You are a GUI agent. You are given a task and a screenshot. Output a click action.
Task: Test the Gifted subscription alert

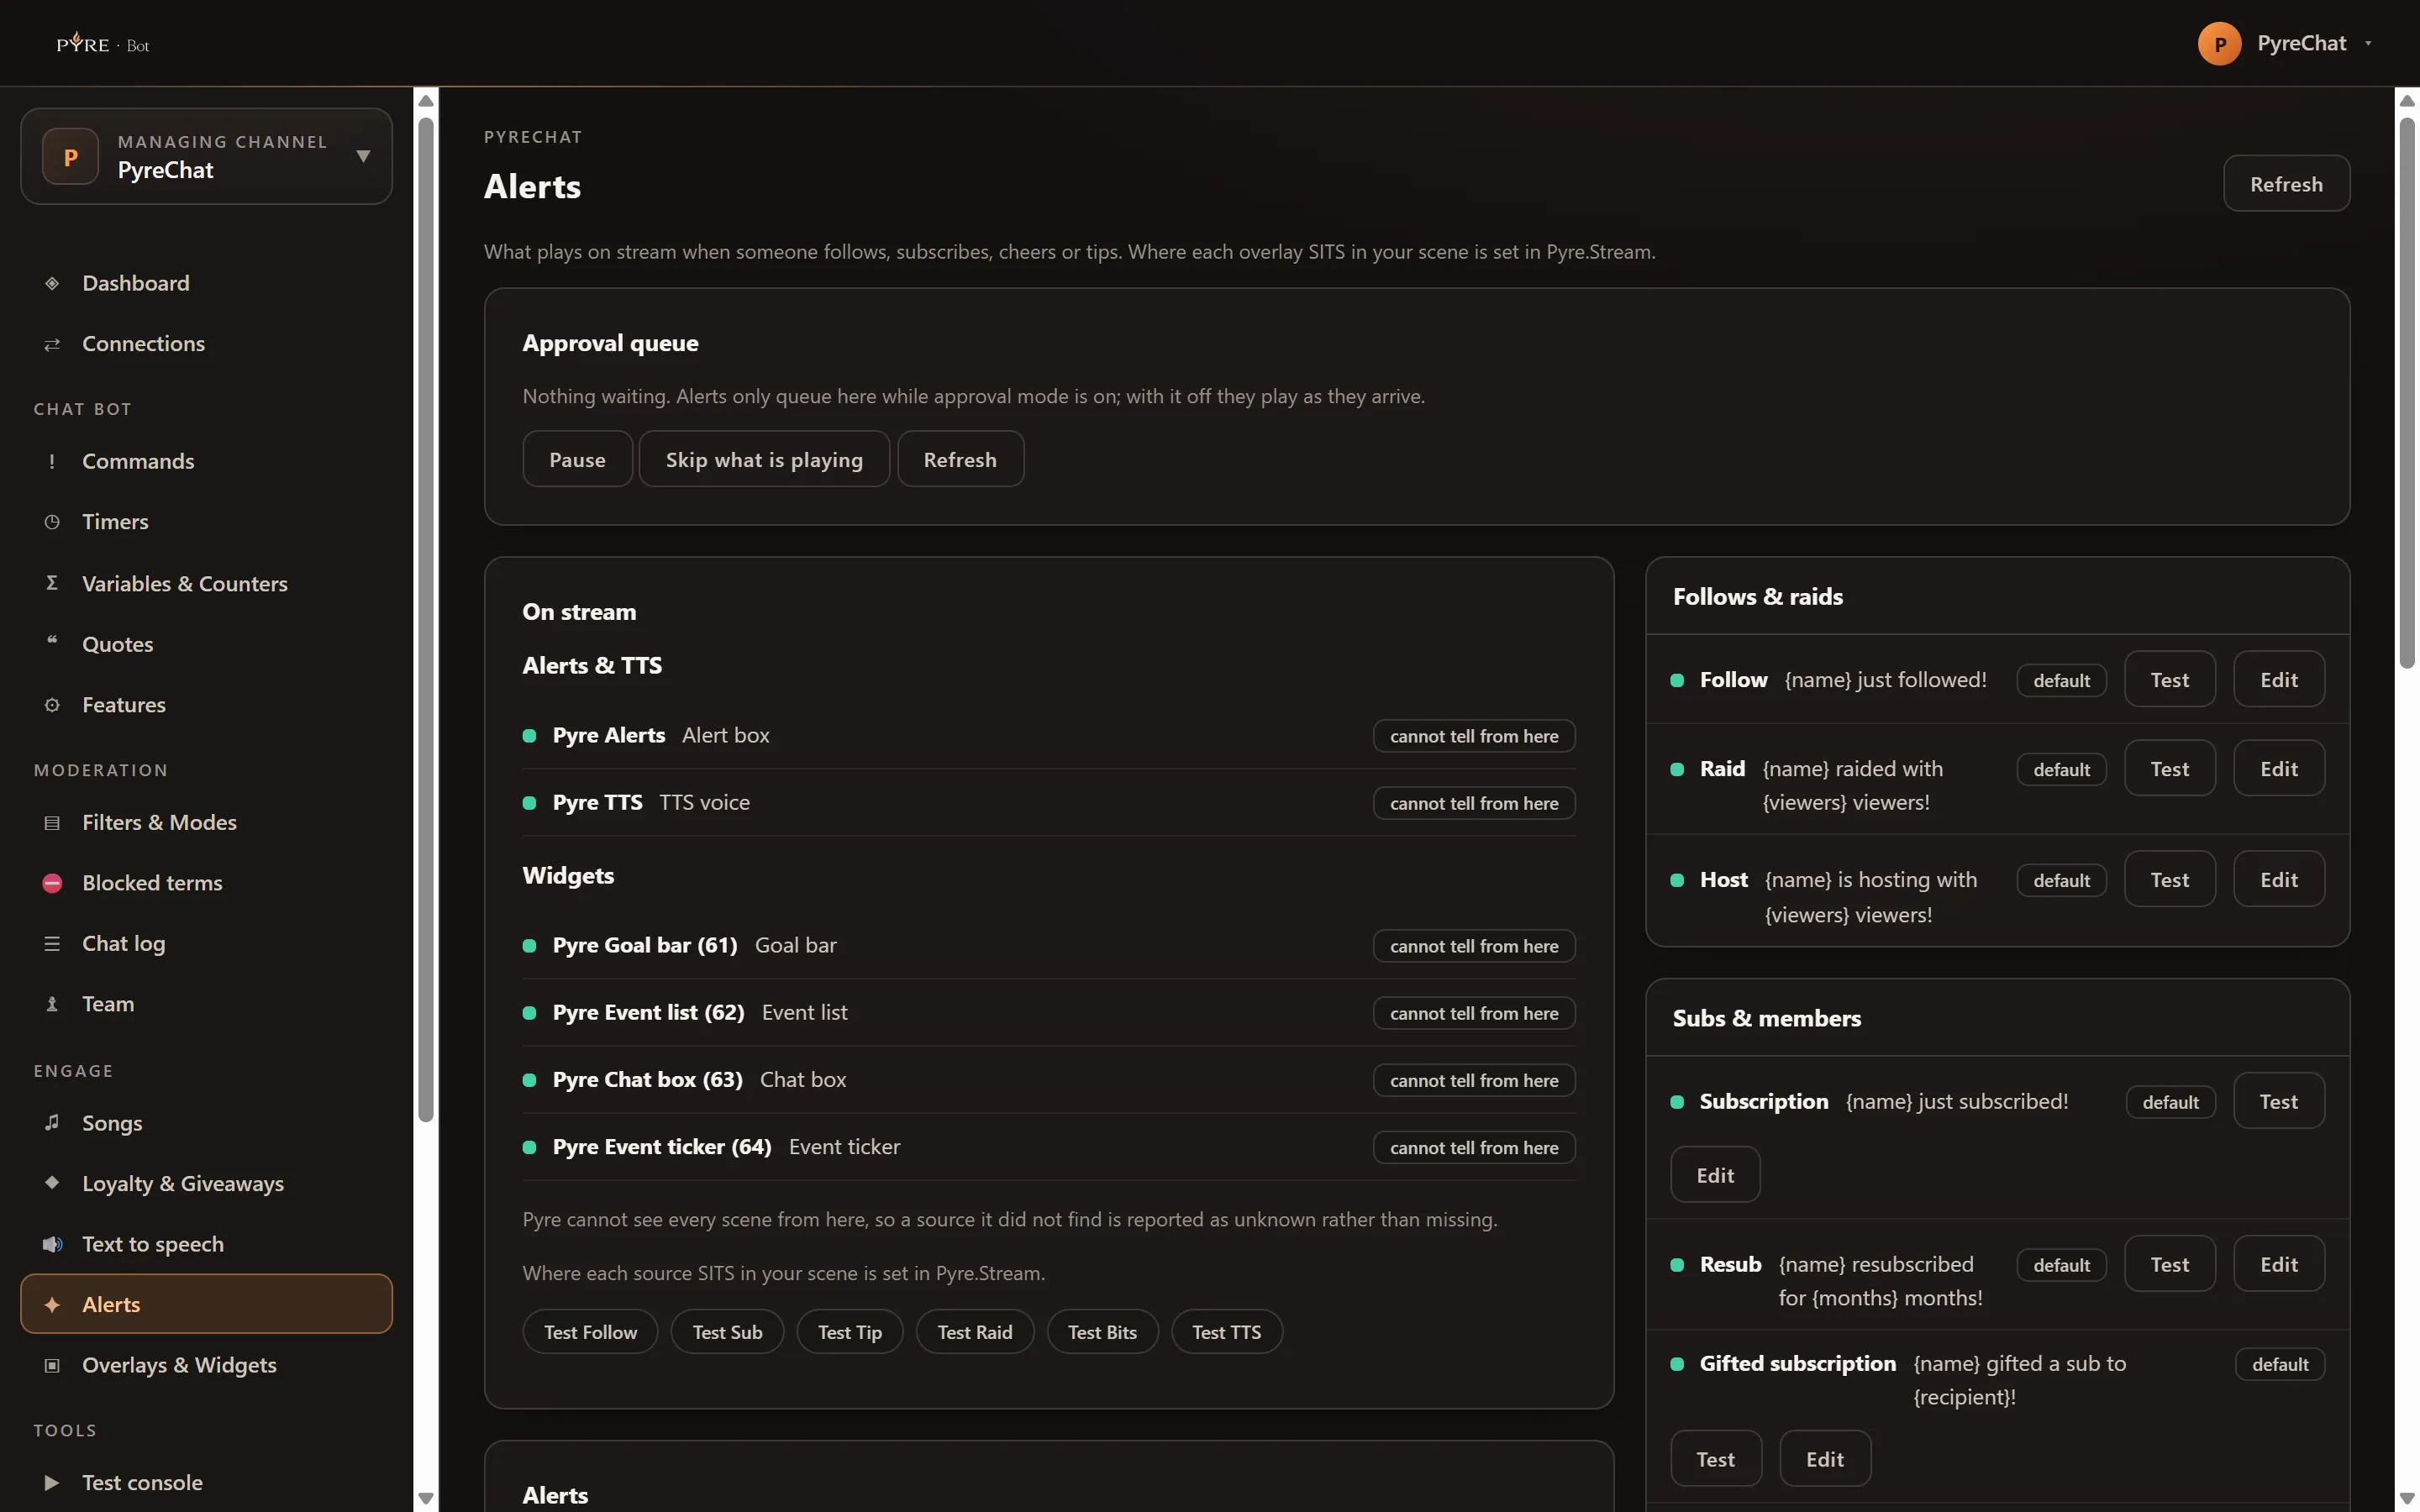click(x=1715, y=1460)
